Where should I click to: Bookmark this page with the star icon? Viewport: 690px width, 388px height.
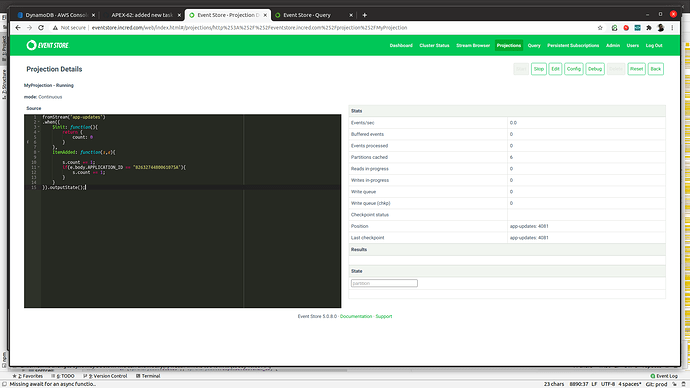600,28
